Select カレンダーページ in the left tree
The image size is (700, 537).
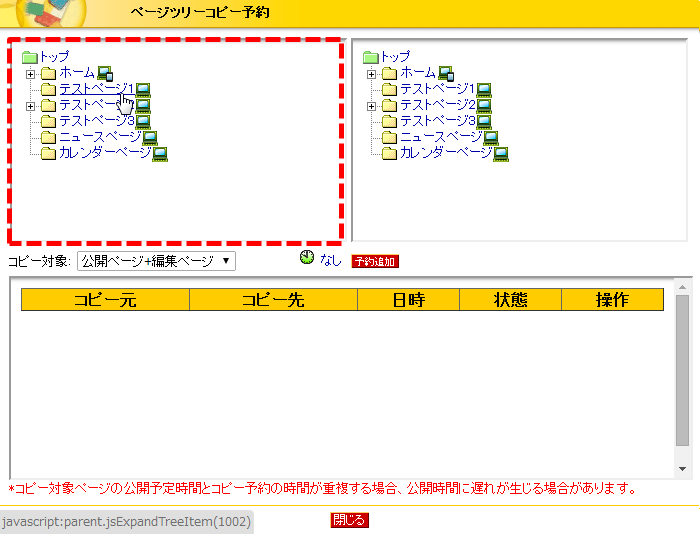tap(105, 153)
